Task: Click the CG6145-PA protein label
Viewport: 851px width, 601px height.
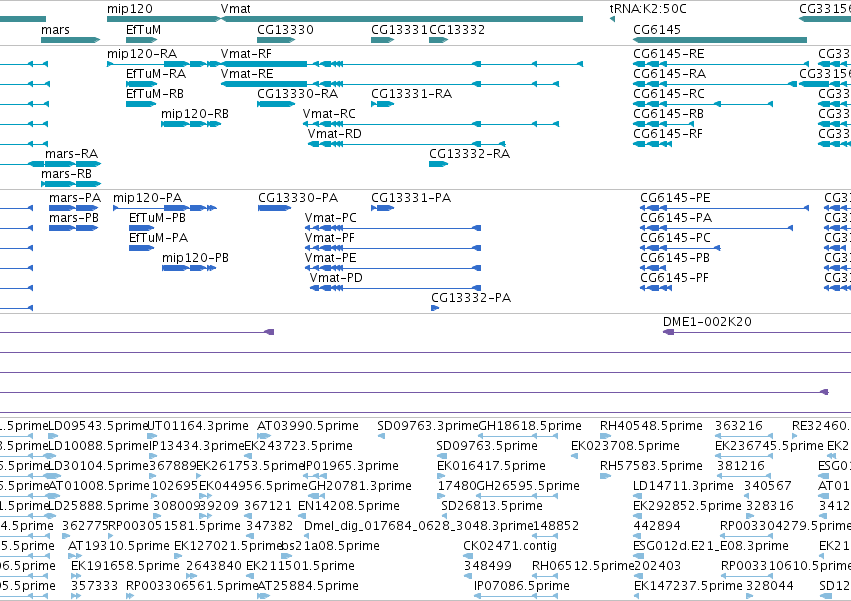Action: pos(676,218)
